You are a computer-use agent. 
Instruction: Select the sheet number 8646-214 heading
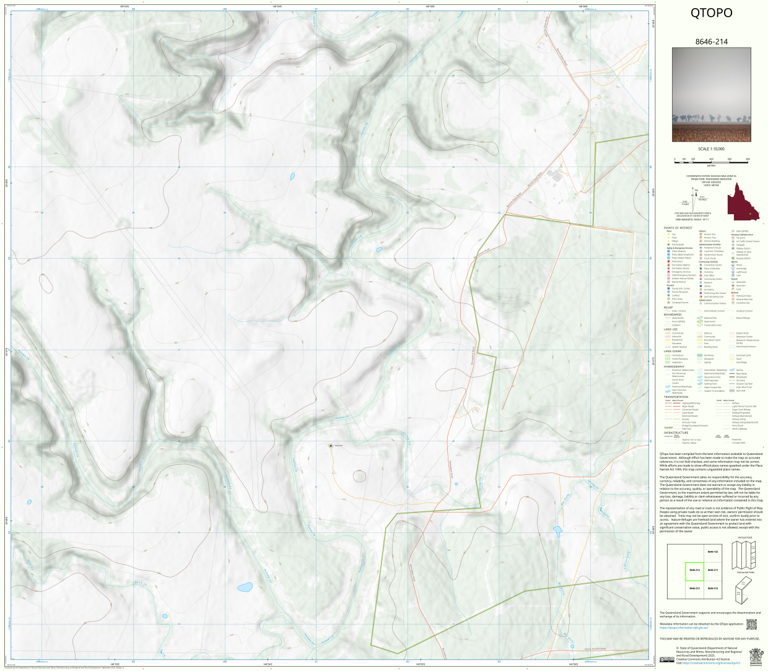point(711,42)
